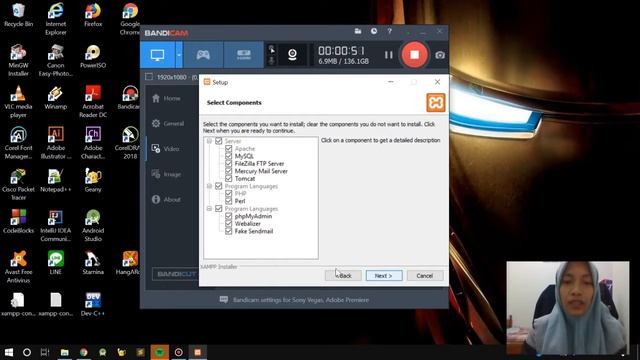Screen dimensions: 640x360
Task: Open the Dev-C++ desktop icon
Action: click(93, 304)
